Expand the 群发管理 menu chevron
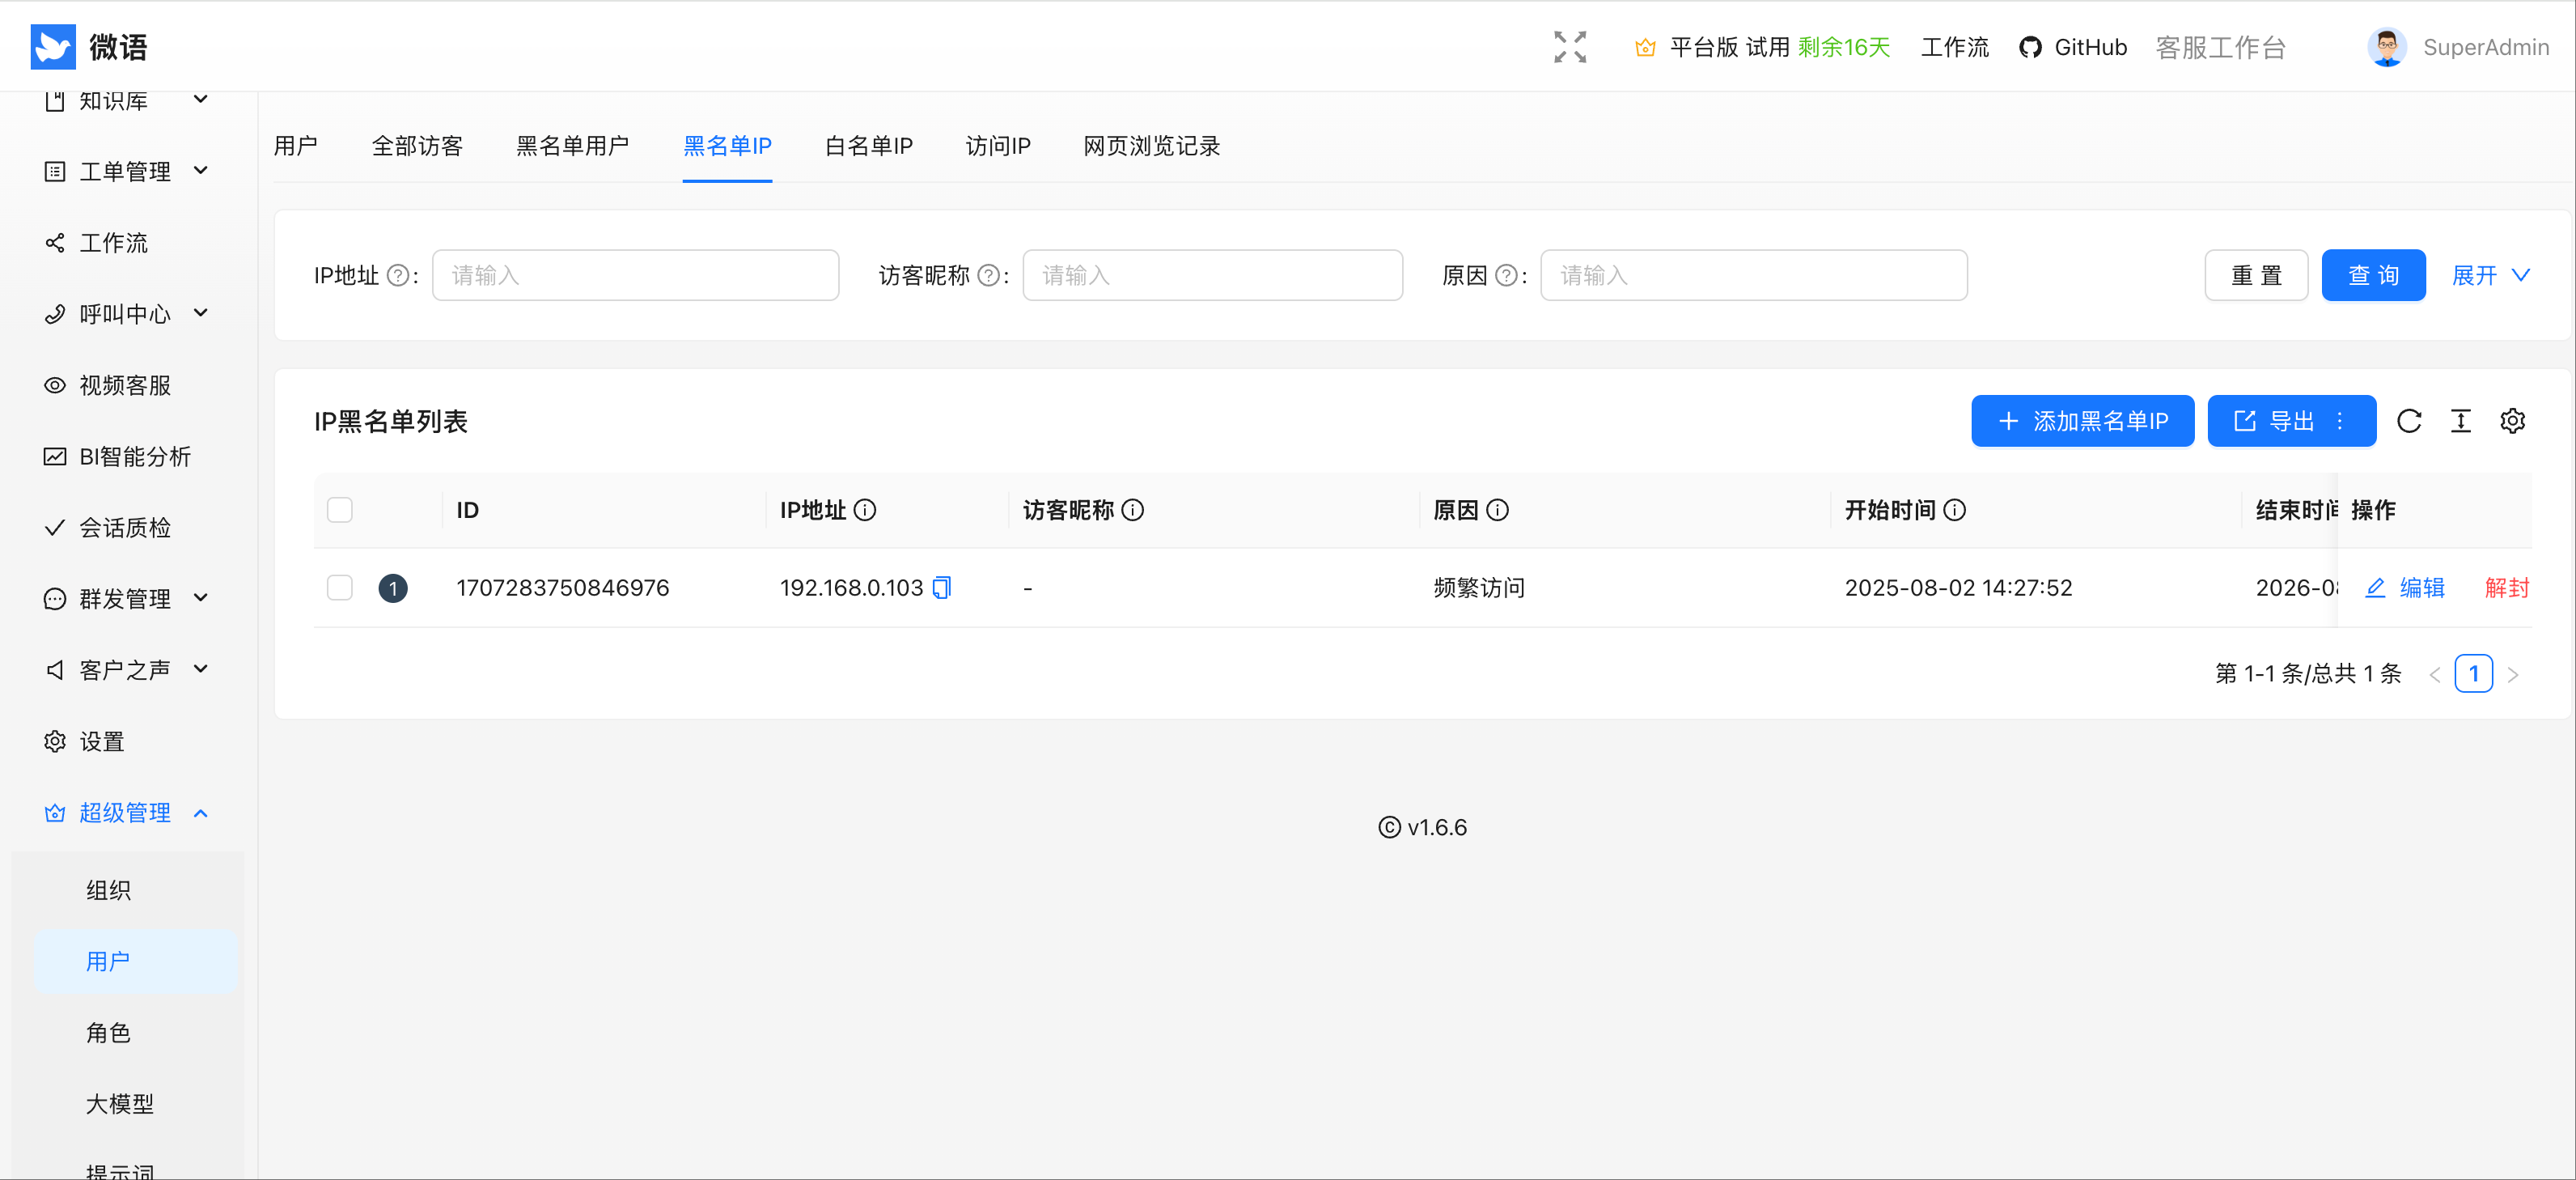Image resolution: width=2576 pixels, height=1180 pixels. (201, 598)
